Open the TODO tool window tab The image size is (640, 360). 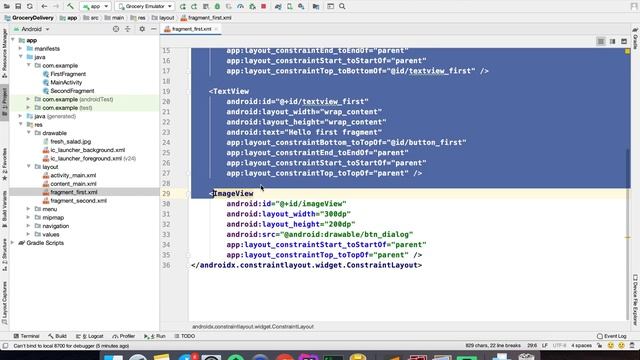[185, 336]
